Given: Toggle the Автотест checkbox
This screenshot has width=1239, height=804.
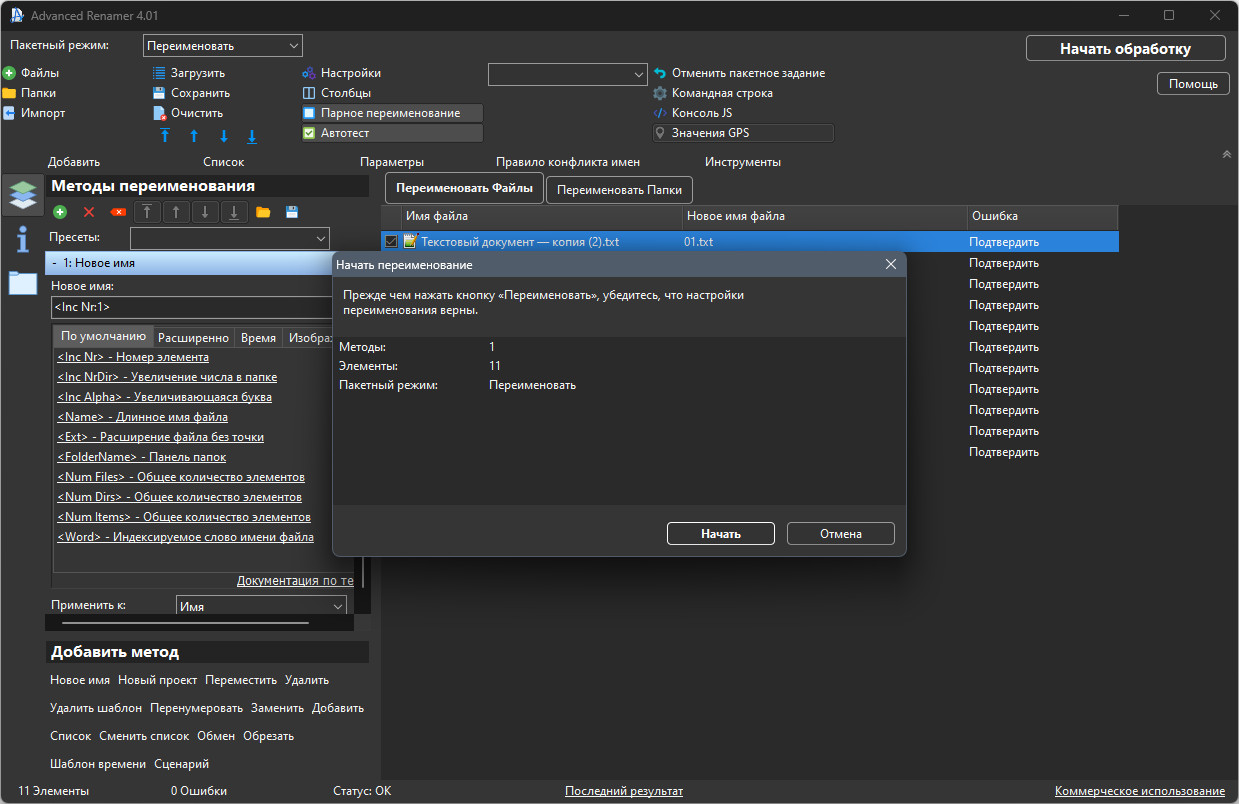Looking at the screenshot, I should coord(309,133).
